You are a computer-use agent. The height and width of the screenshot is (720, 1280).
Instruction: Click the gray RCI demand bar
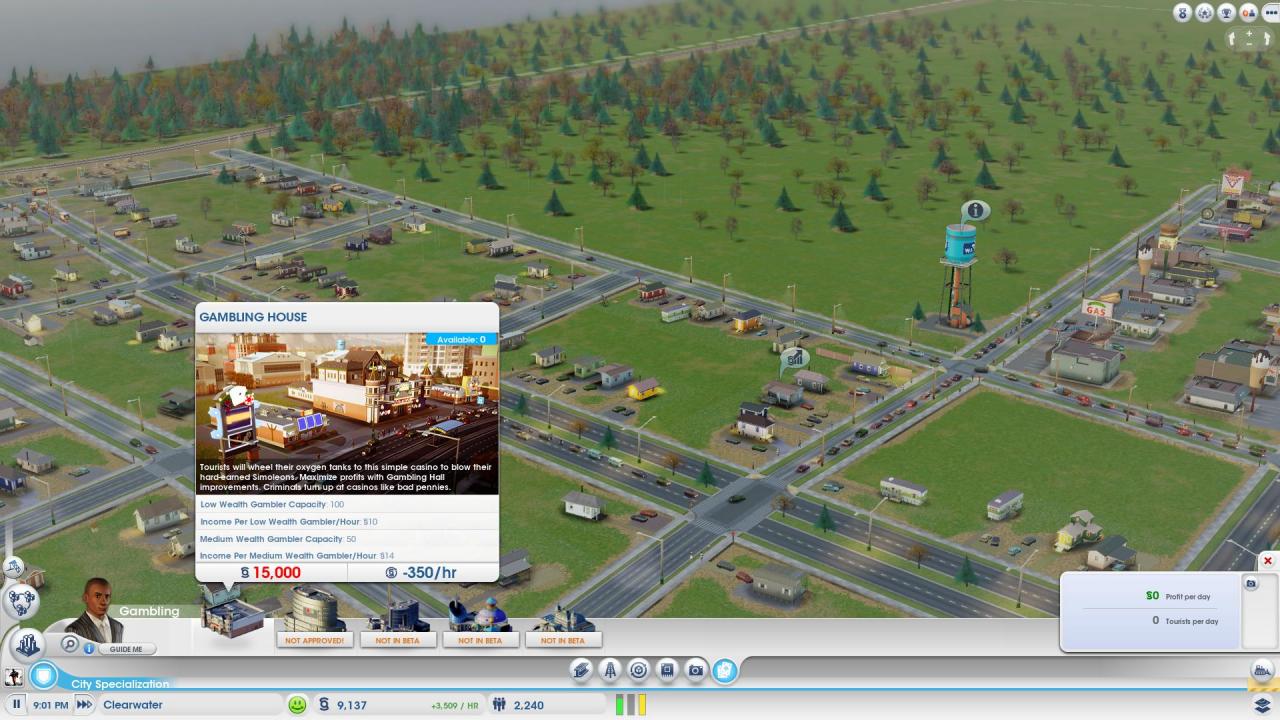pos(631,705)
